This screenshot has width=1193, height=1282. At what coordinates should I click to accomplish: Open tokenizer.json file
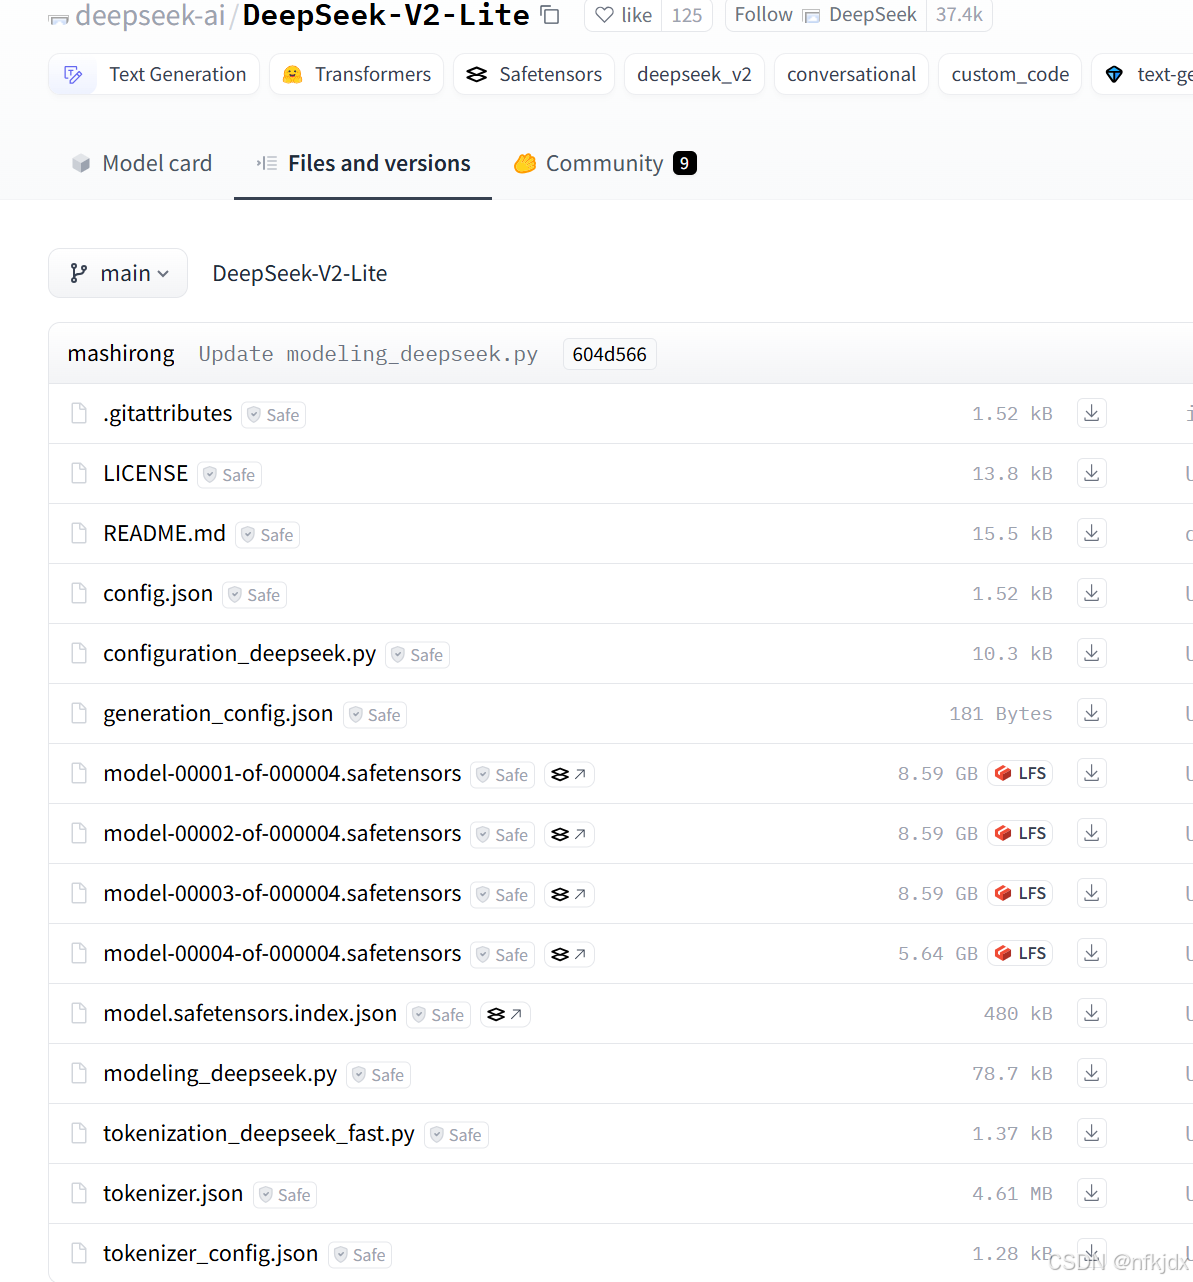(173, 1193)
